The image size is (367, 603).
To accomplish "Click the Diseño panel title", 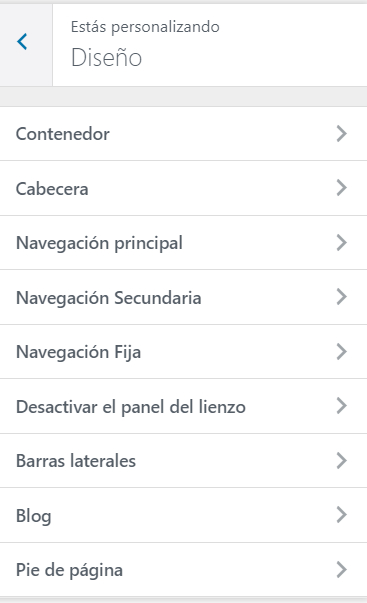I will [x=107, y=58].
